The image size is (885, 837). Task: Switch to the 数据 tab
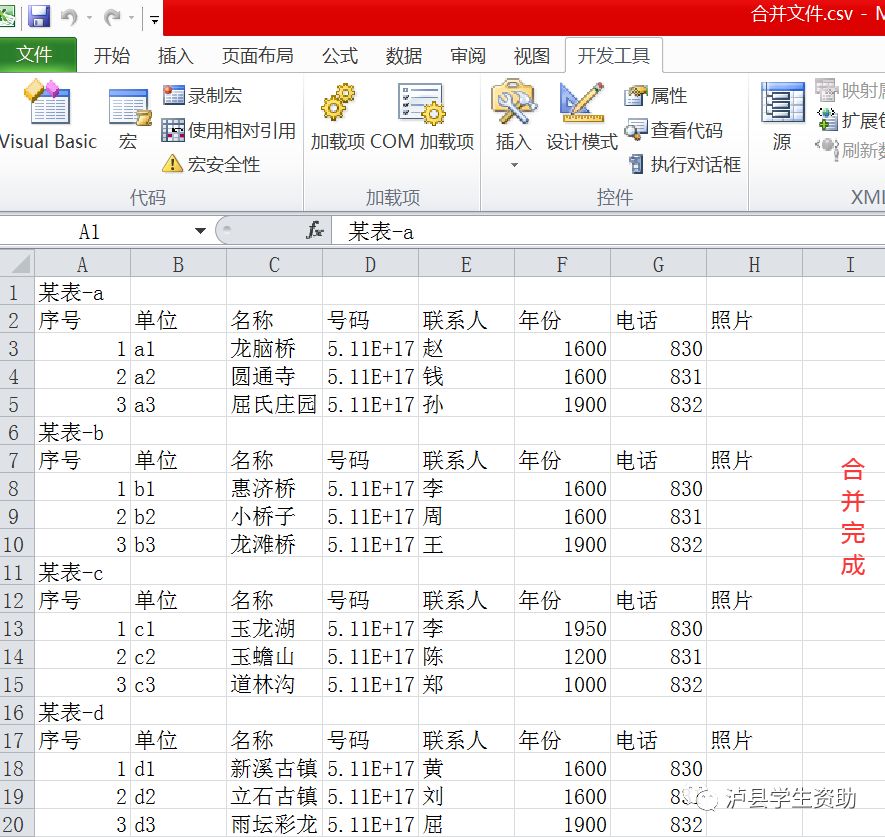click(404, 55)
